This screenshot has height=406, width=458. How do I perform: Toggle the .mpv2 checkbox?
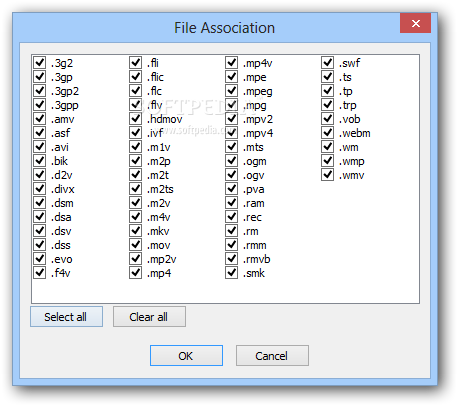coord(232,119)
